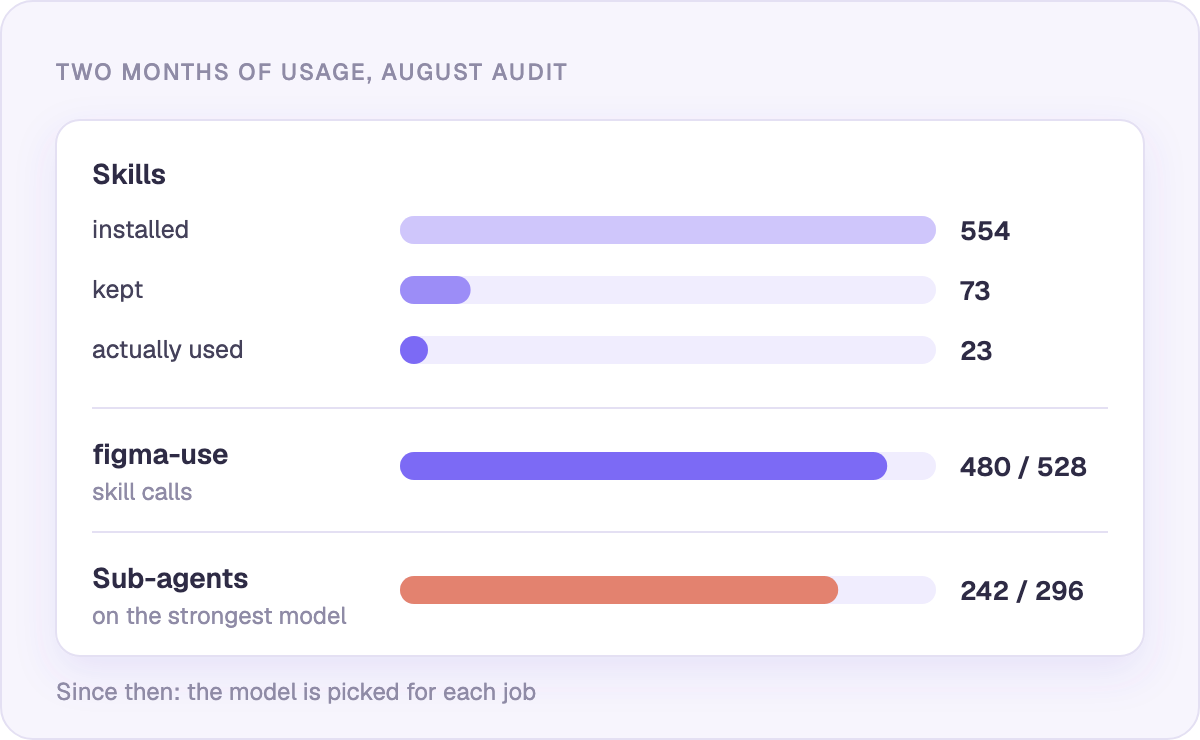This screenshot has height=740, width=1200.
Task: Click the heading 'TWO MONTHS OF USAGE, AUGUST AUDIT'
Action: (x=311, y=72)
